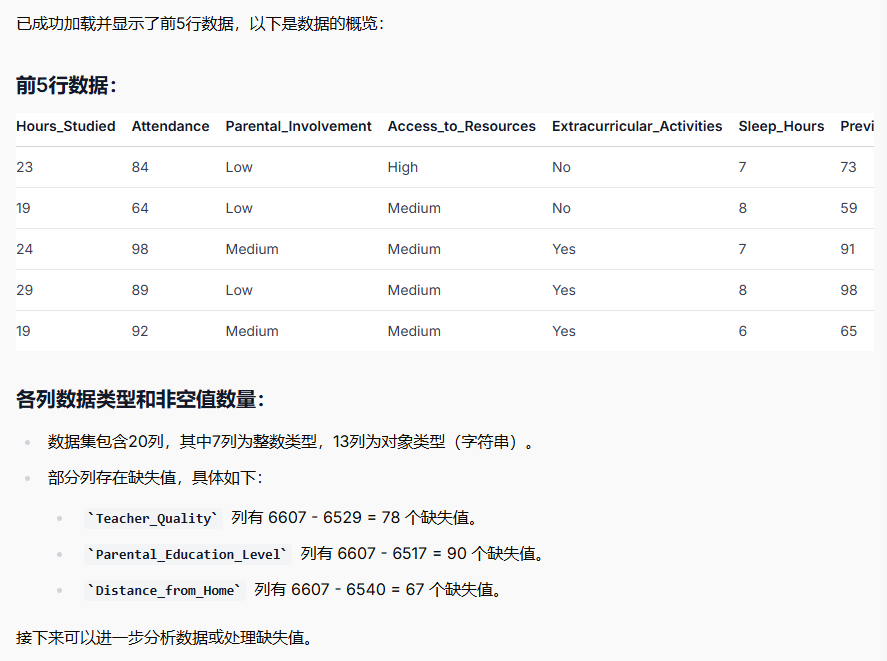Viewport: 887px width, 661px height.
Task: Click previous score value 59
Action: (x=849, y=208)
